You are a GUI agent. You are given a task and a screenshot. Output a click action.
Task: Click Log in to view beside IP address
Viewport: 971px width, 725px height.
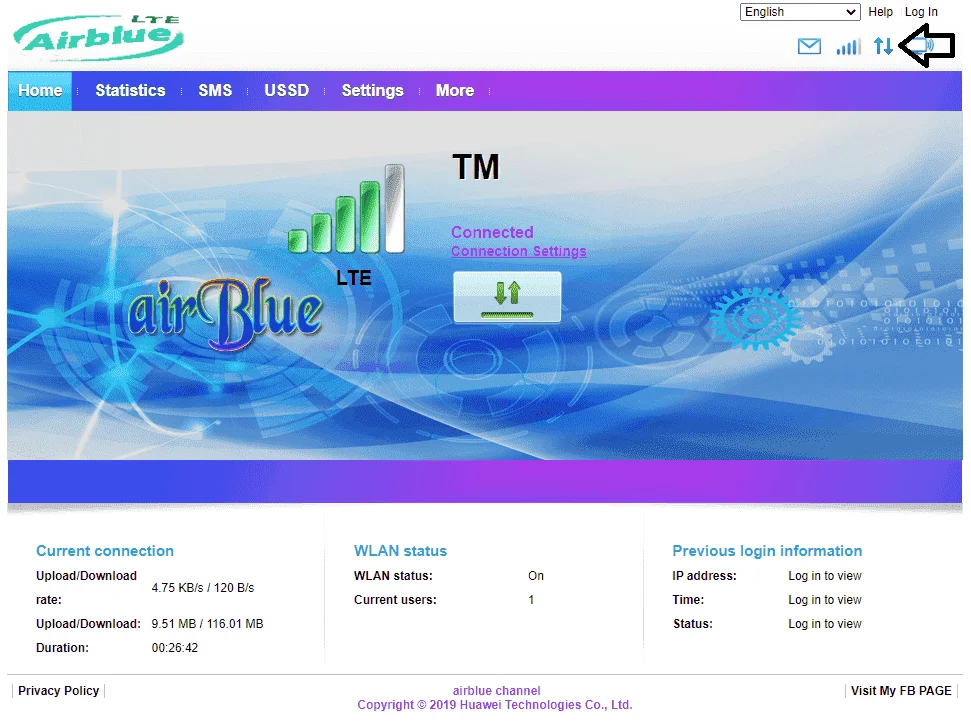pyautogui.click(x=824, y=576)
